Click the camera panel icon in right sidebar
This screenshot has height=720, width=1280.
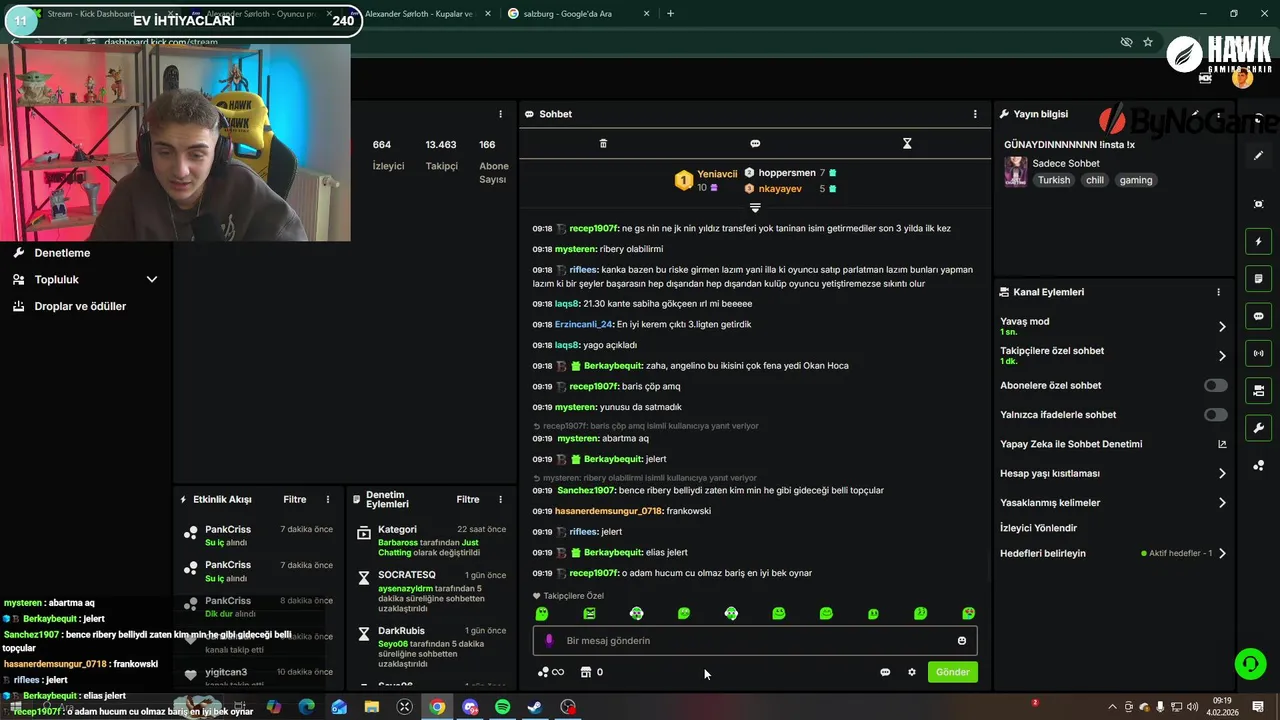tap(1258, 390)
